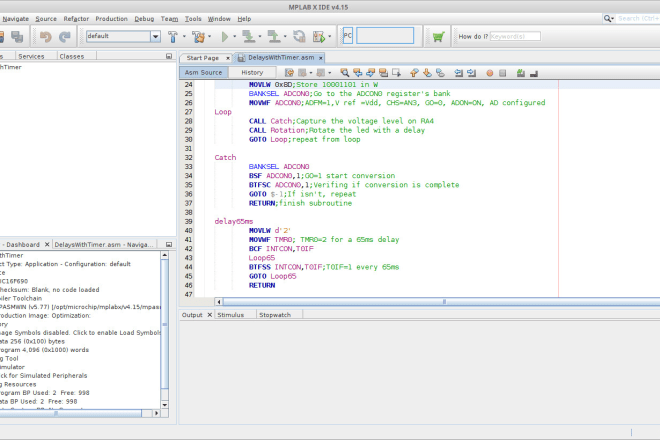
Task: Expand Debug Project dropdown arrow
Action: [330, 37]
